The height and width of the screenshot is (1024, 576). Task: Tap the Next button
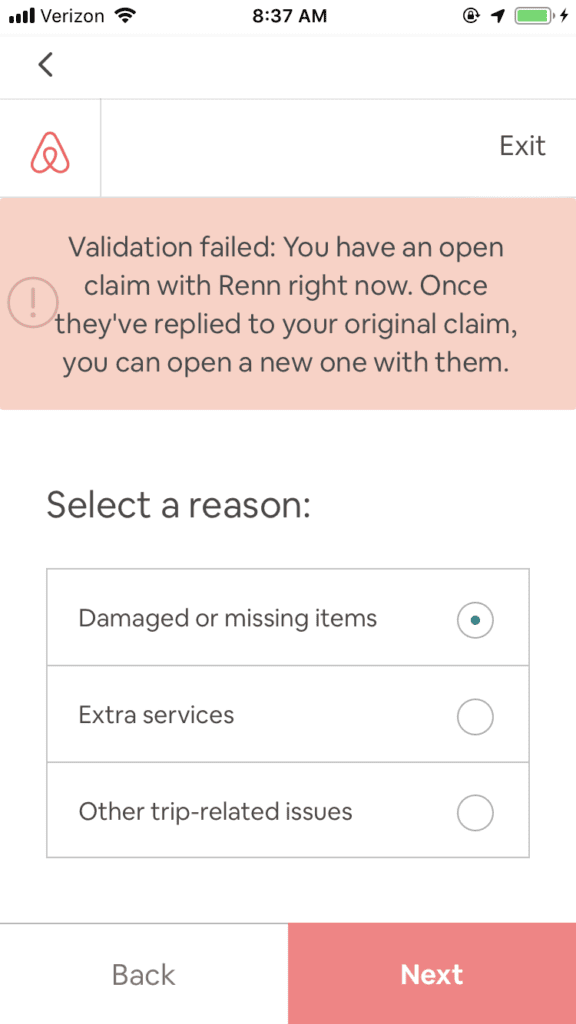point(432,974)
